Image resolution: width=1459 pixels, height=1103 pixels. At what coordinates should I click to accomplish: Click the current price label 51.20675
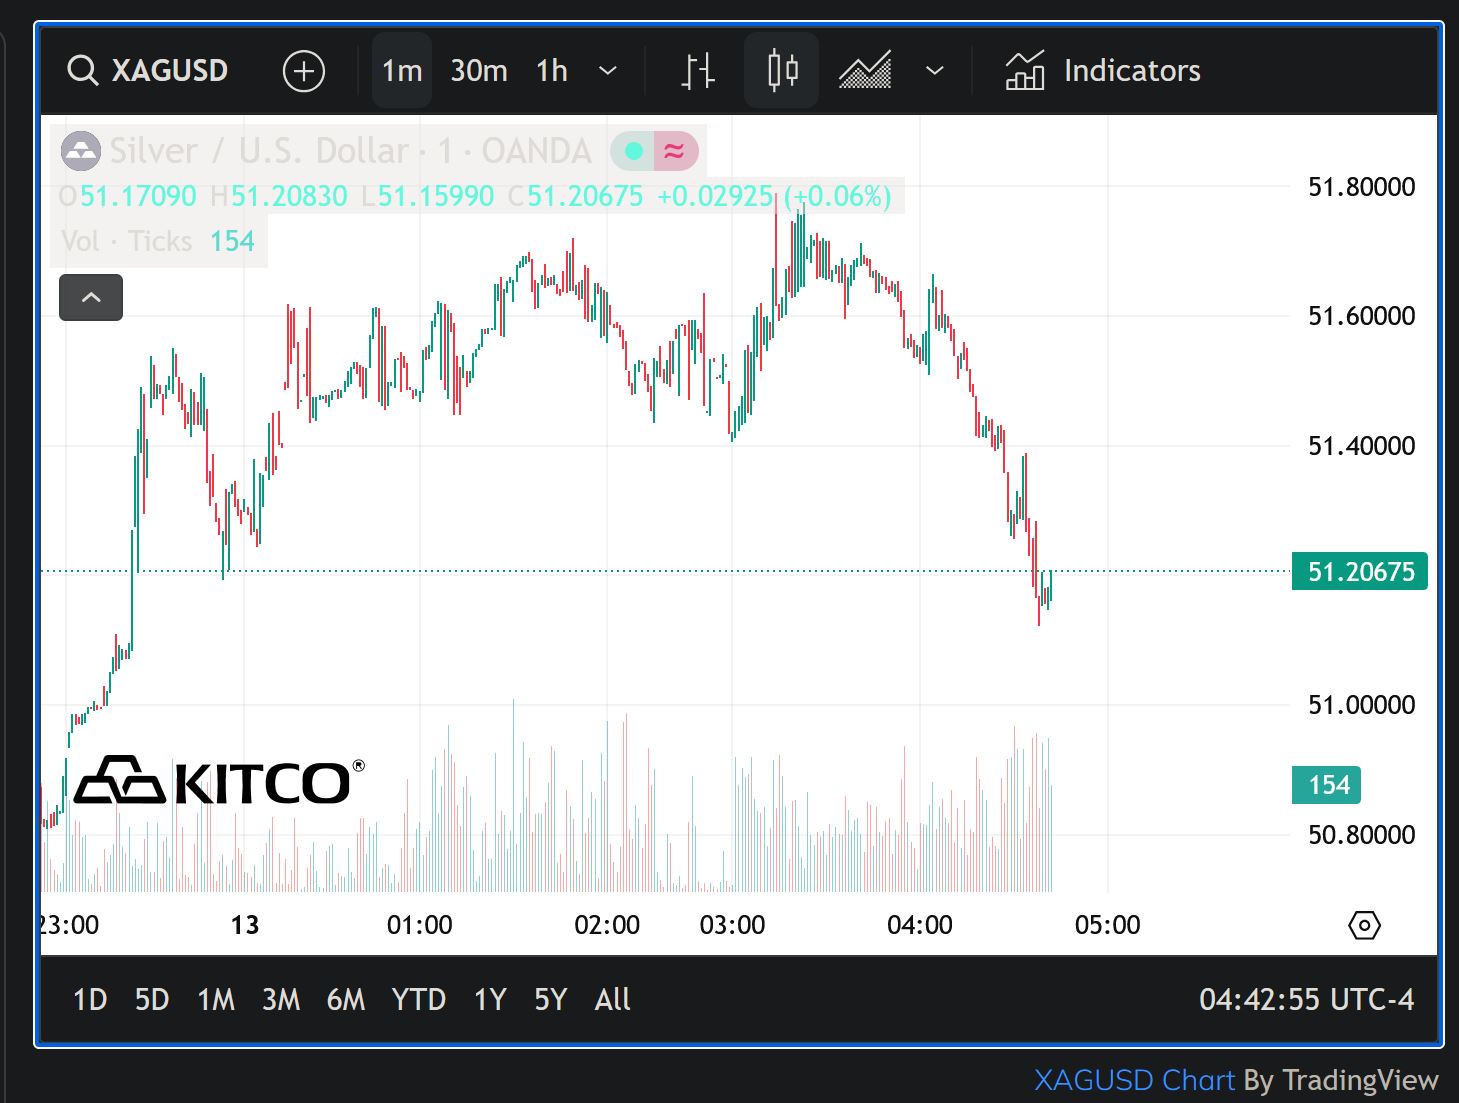(x=1360, y=571)
